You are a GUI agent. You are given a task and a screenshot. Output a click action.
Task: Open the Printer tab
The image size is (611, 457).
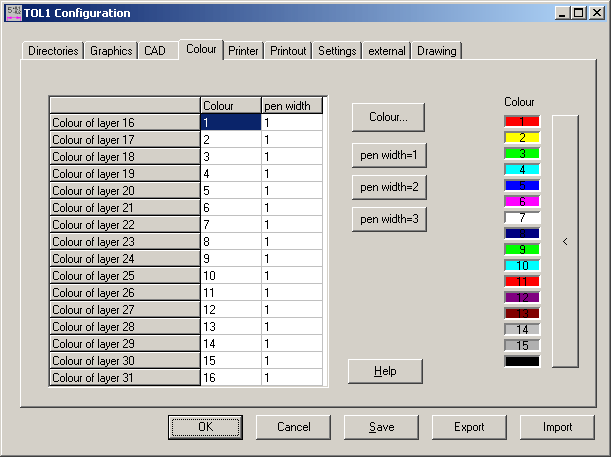pyautogui.click(x=243, y=51)
